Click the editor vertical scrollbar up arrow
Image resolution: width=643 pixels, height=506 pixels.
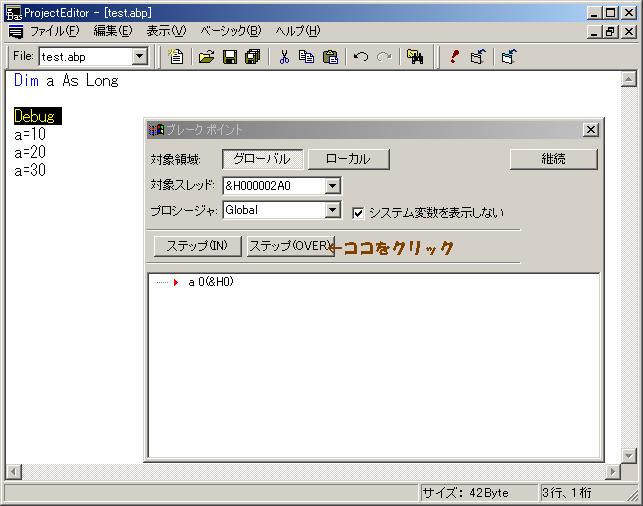click(628, 80)
